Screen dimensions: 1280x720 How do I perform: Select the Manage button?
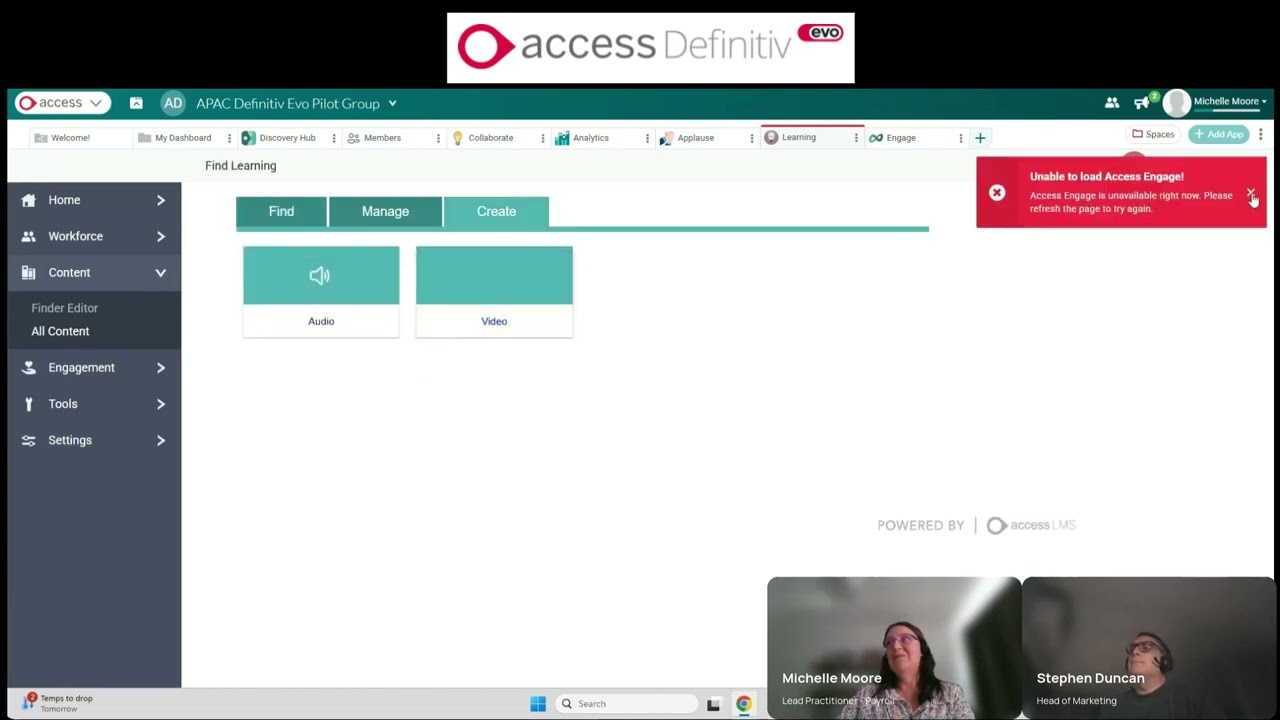385,211
